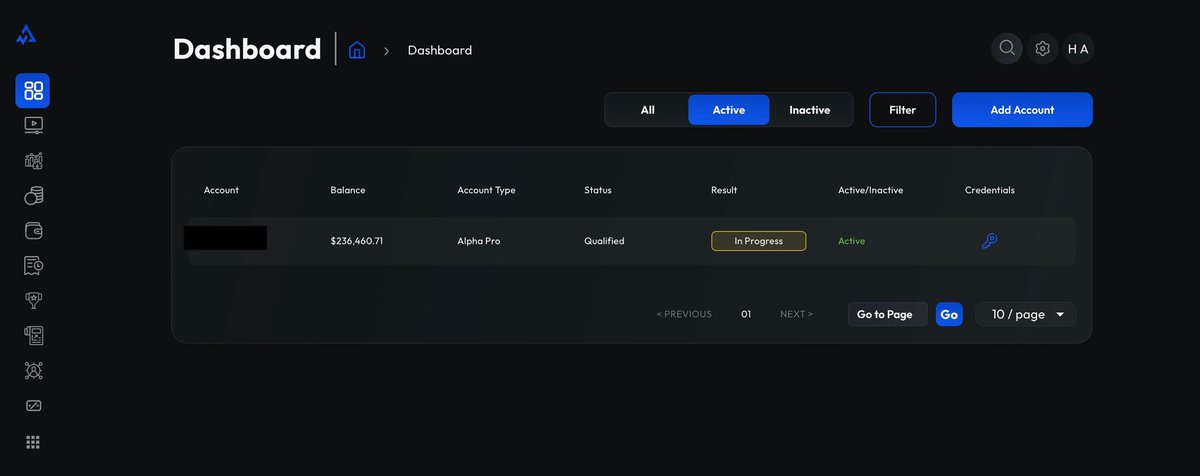Click the blue app logo in sidebar

coord(27,35)
